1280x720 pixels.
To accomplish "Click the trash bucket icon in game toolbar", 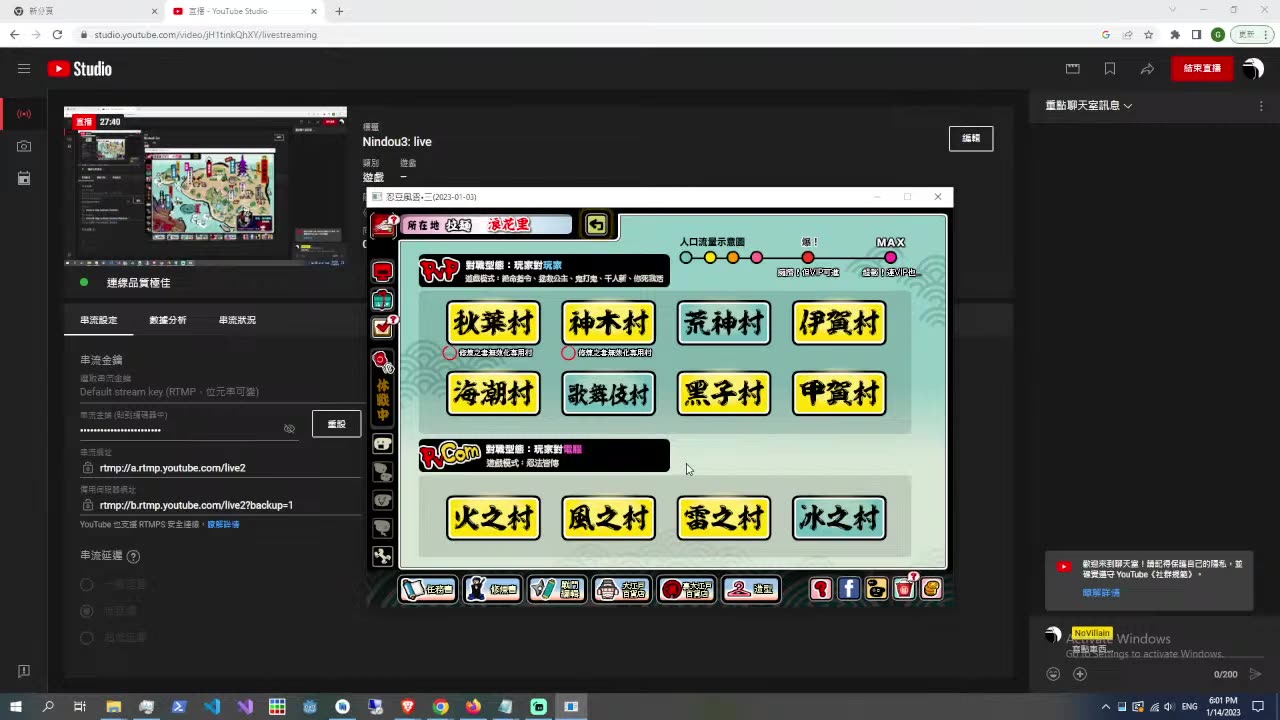I will tap(904, 589).
